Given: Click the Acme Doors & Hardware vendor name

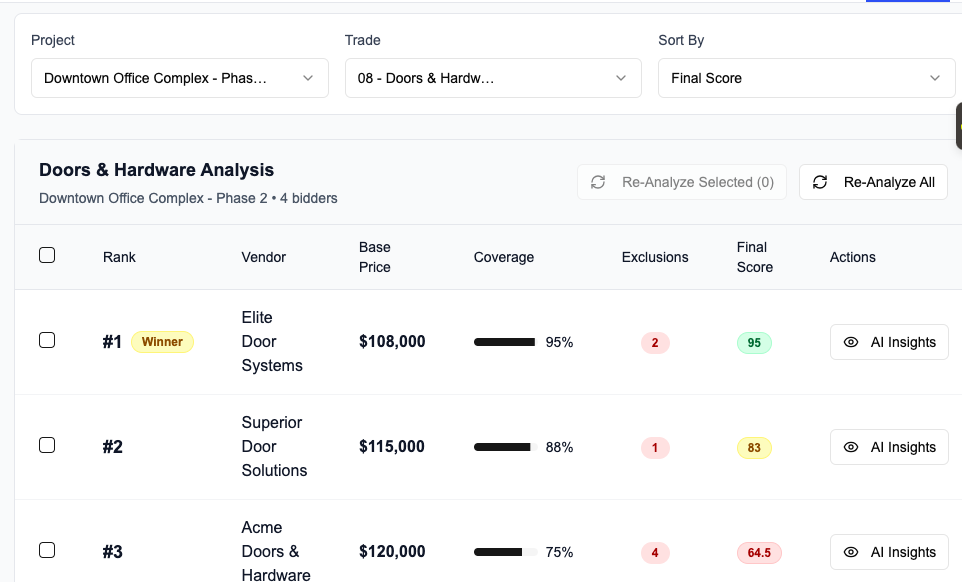Looking at the screenshot, I should click(275, 551).
